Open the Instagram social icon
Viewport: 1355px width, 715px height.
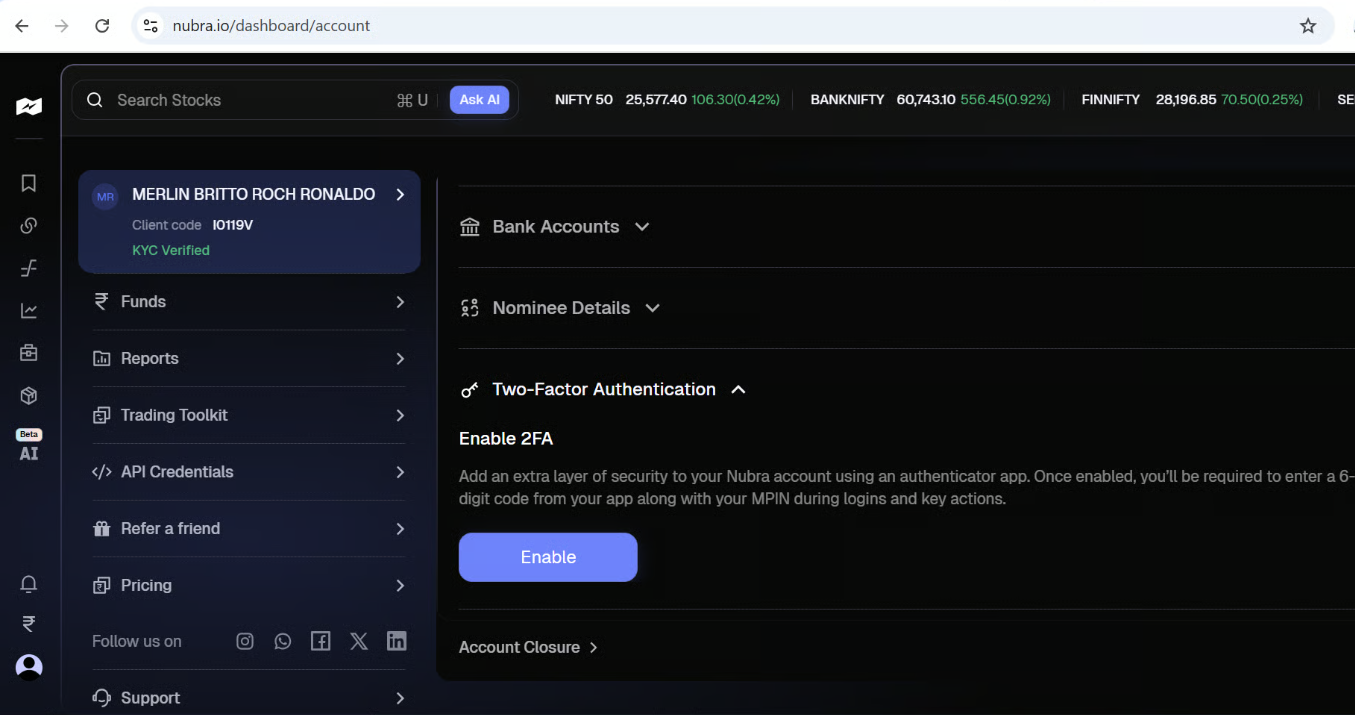[245, 641]
